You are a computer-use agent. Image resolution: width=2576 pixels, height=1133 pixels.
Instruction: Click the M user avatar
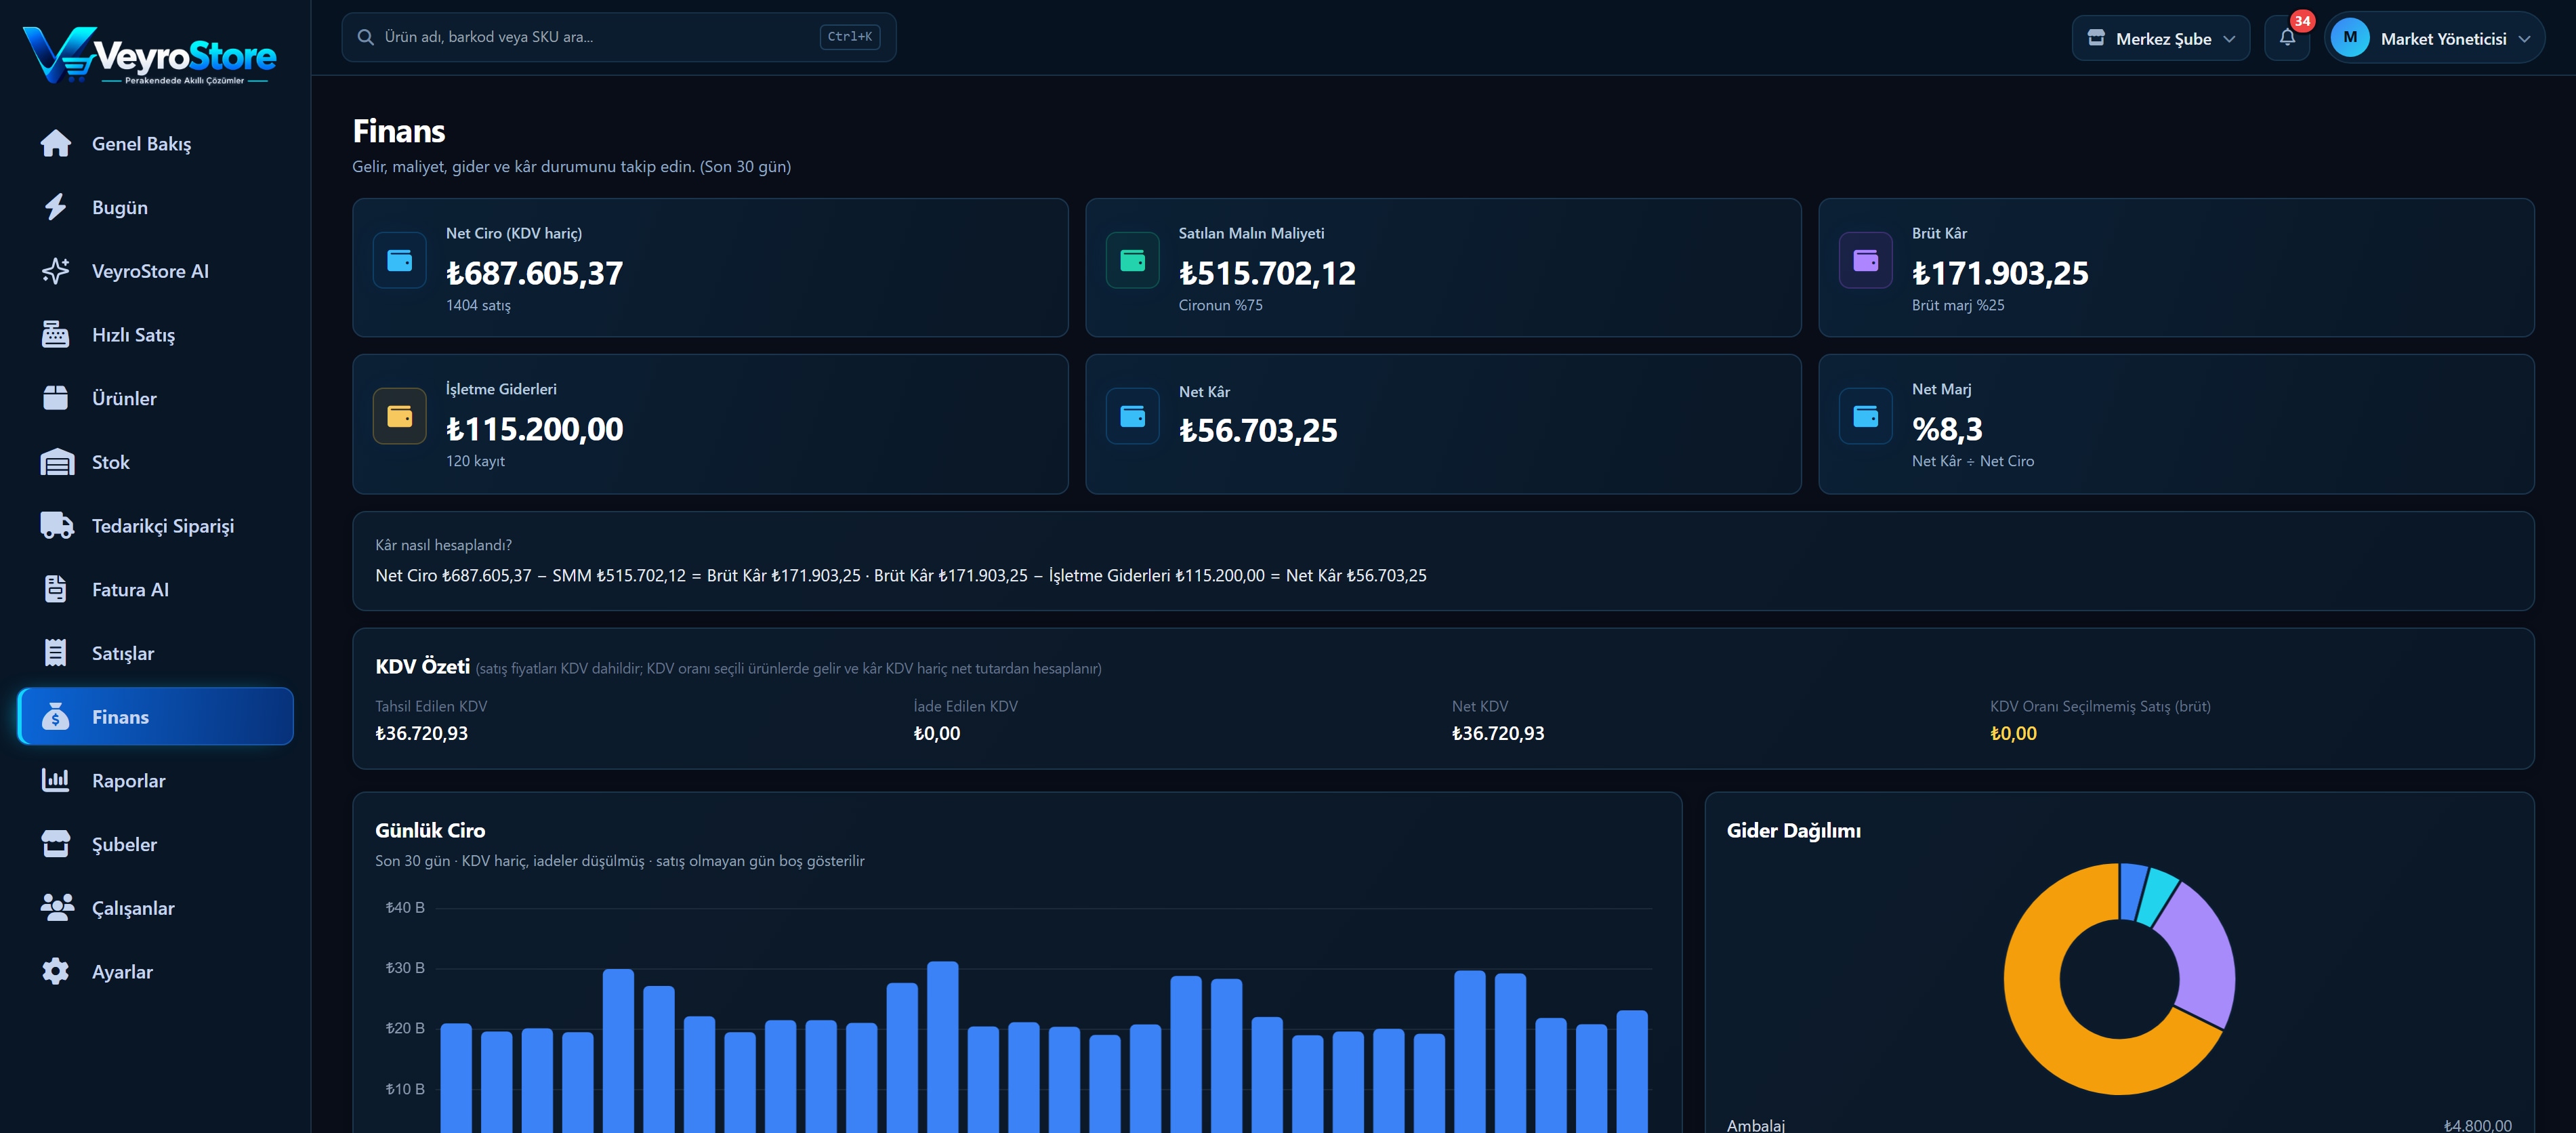(2350, 38)
